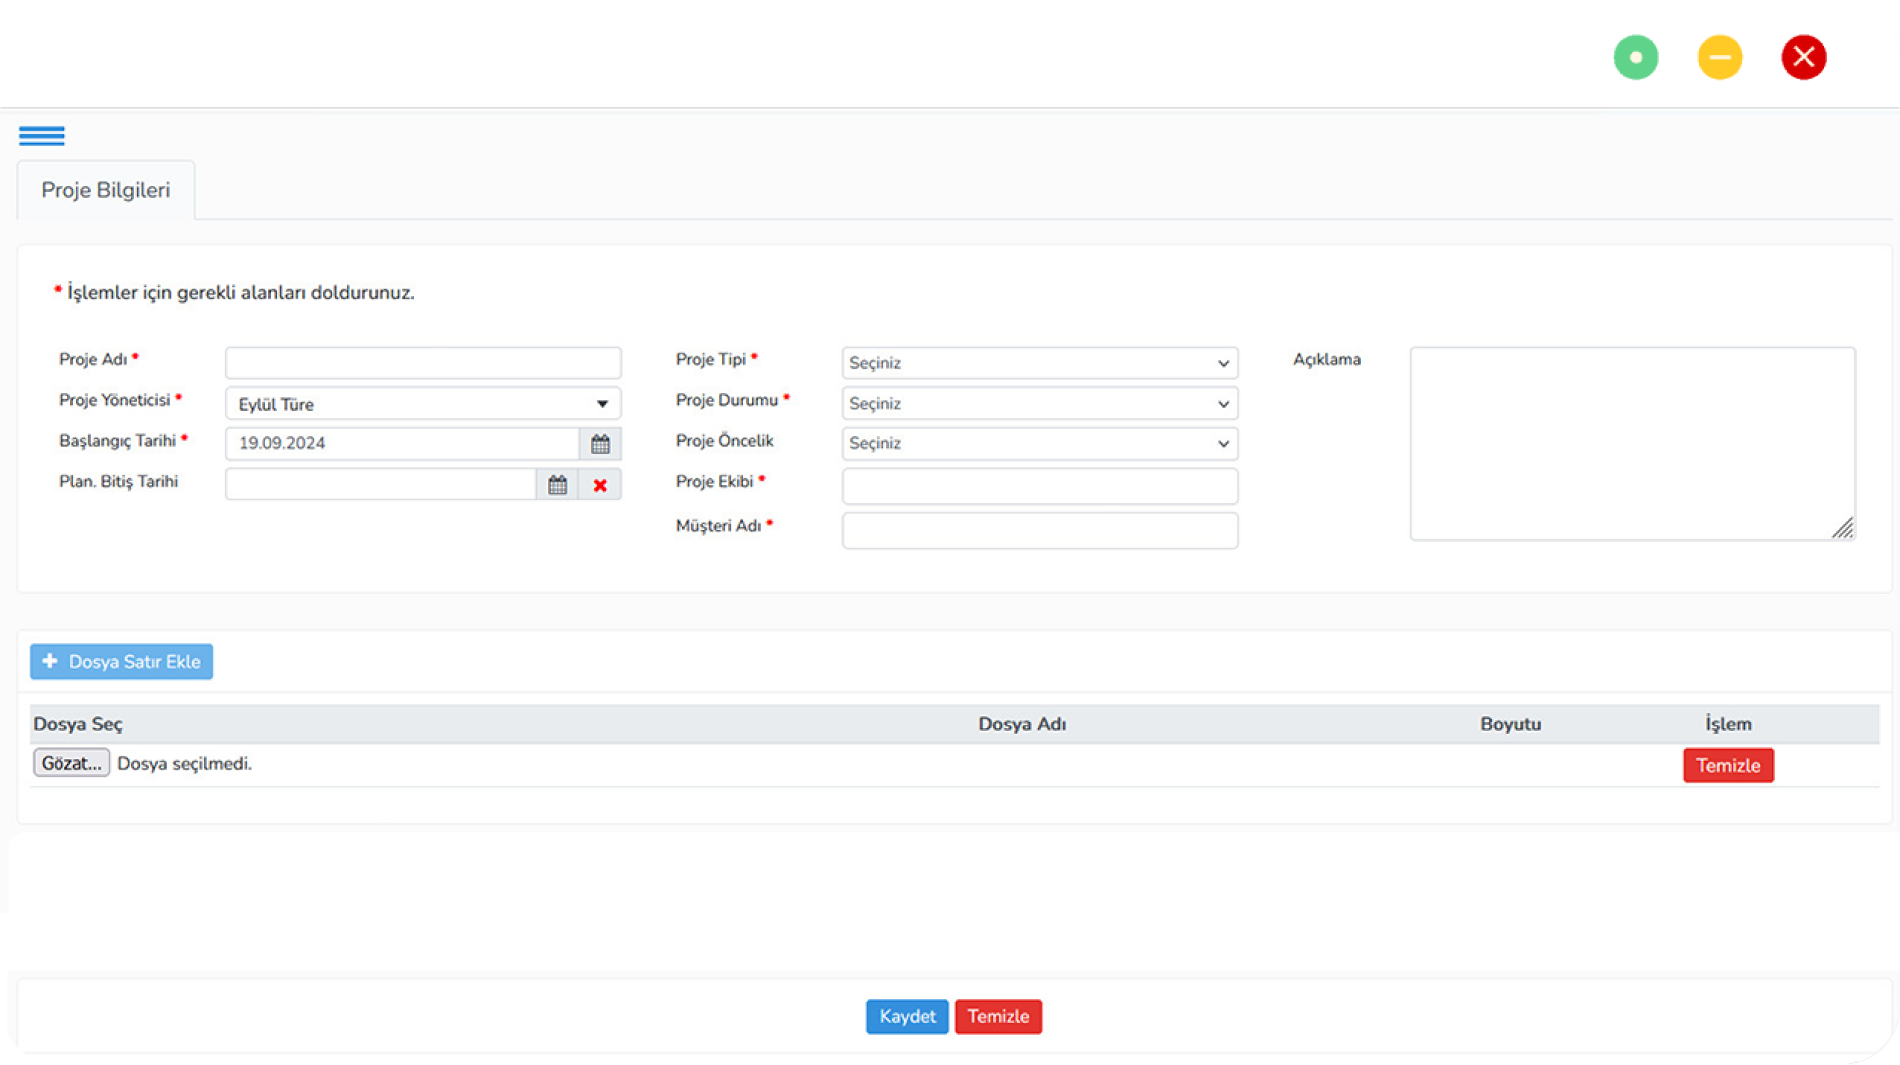The width and height of the screenshot is (1900, 1065).
Task: Open the hamburger menu icon
Action: (x=41, y=136)
